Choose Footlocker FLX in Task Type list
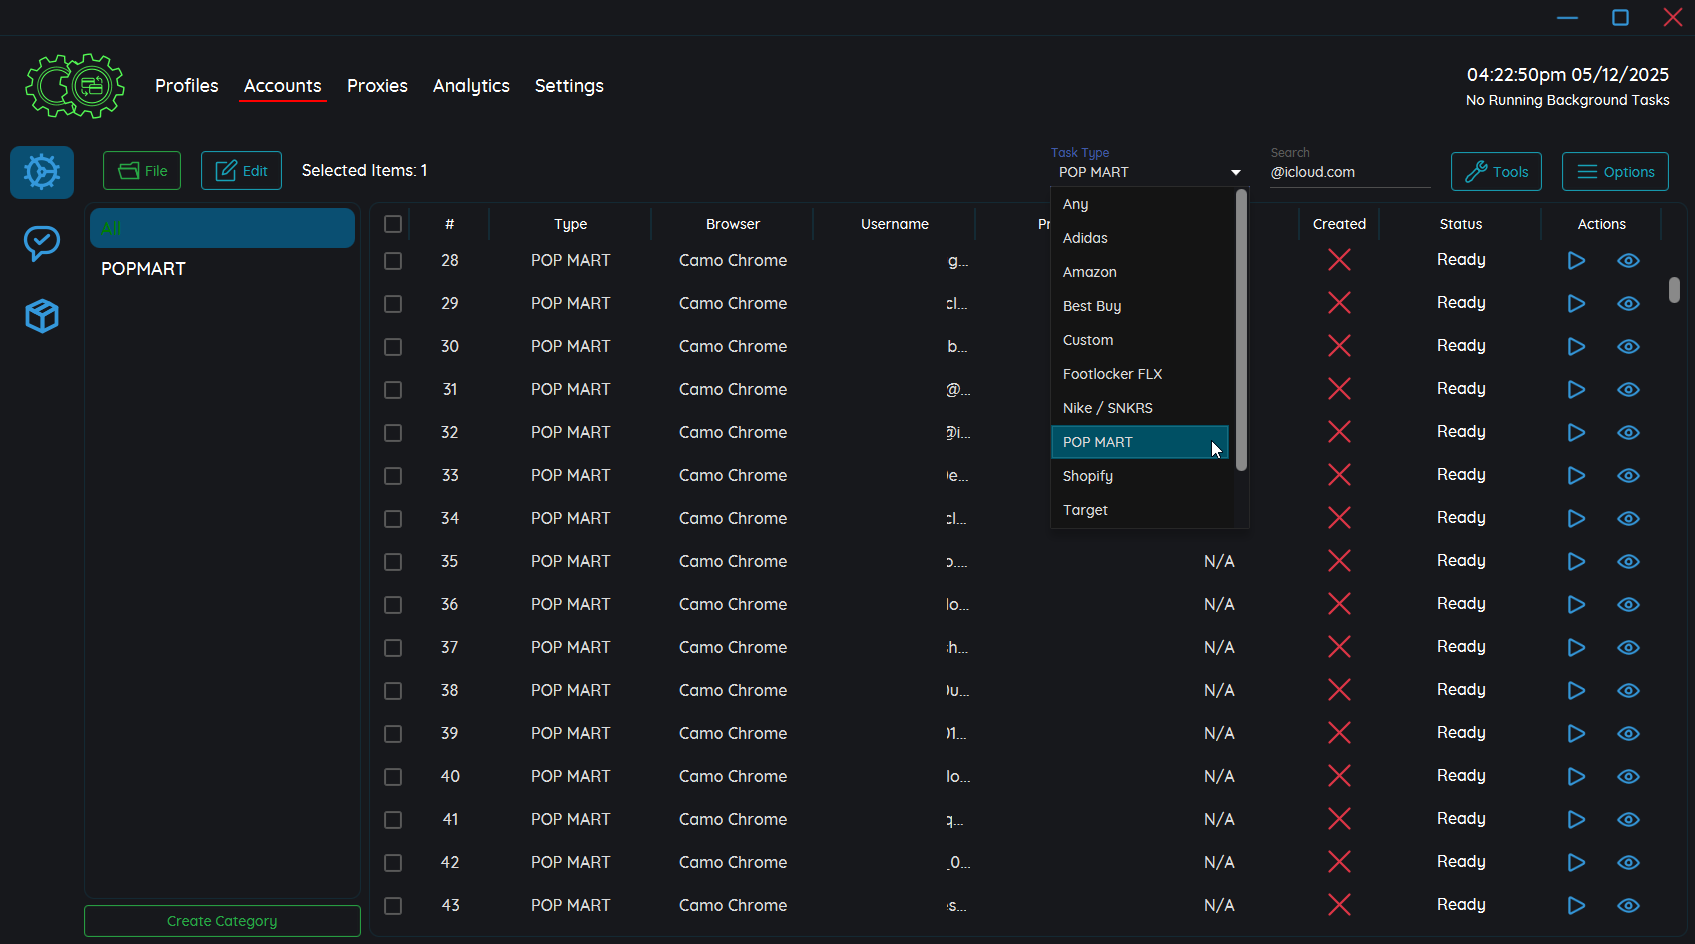Screen dimensions: 1695x944 [x=1142, y=374]
